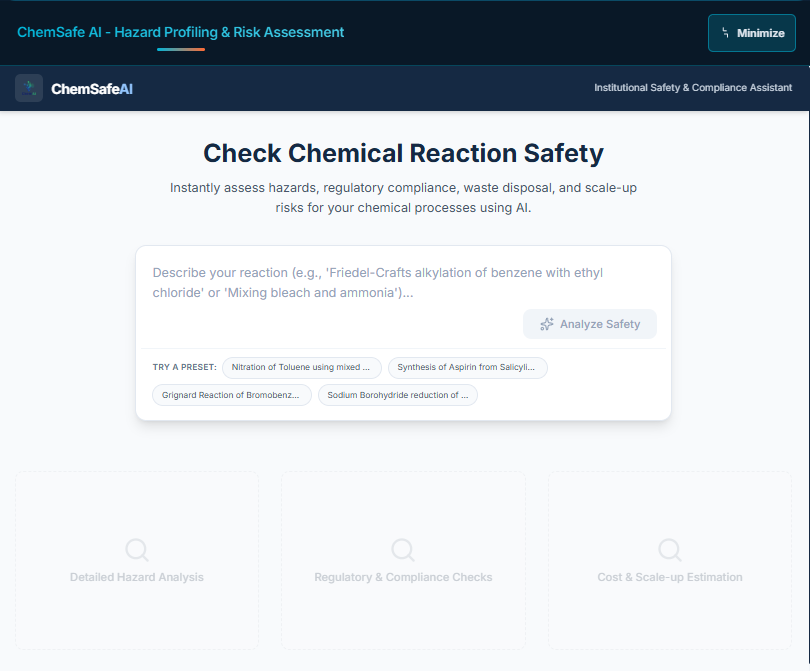Select the Synthesis of Aspirin preset

point(467,368)
